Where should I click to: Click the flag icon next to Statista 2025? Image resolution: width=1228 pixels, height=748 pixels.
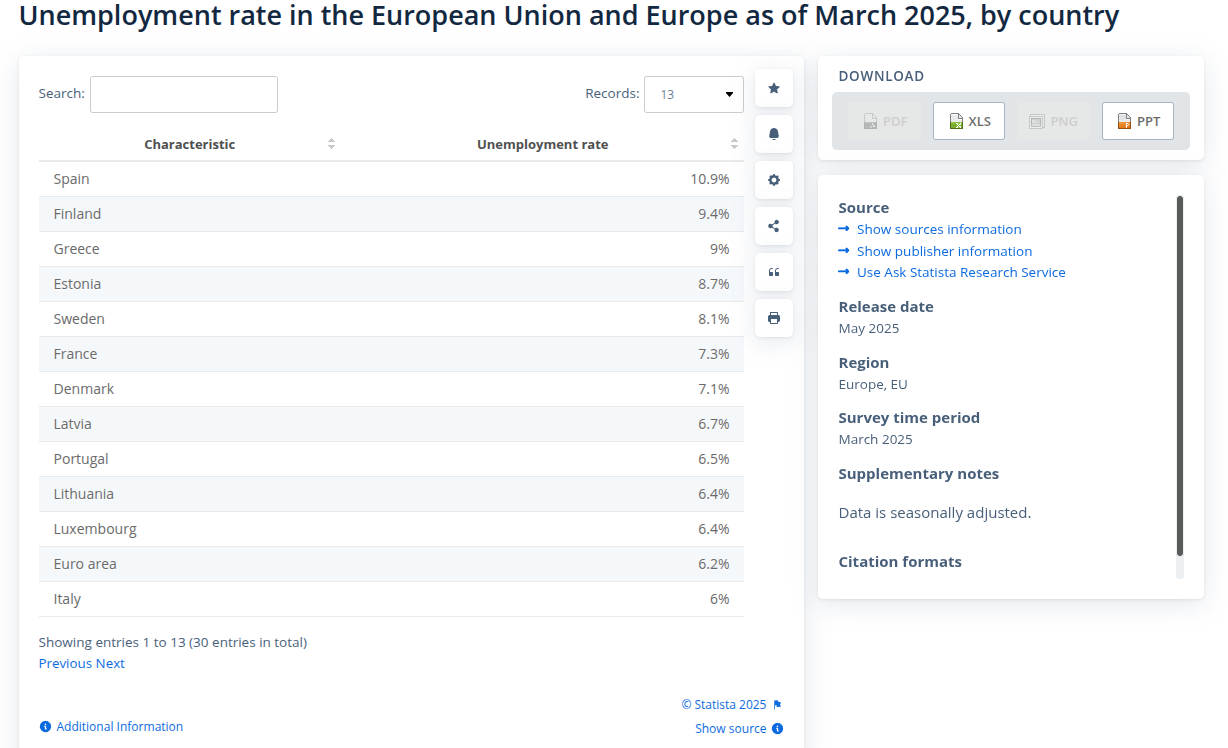[777, 705]
